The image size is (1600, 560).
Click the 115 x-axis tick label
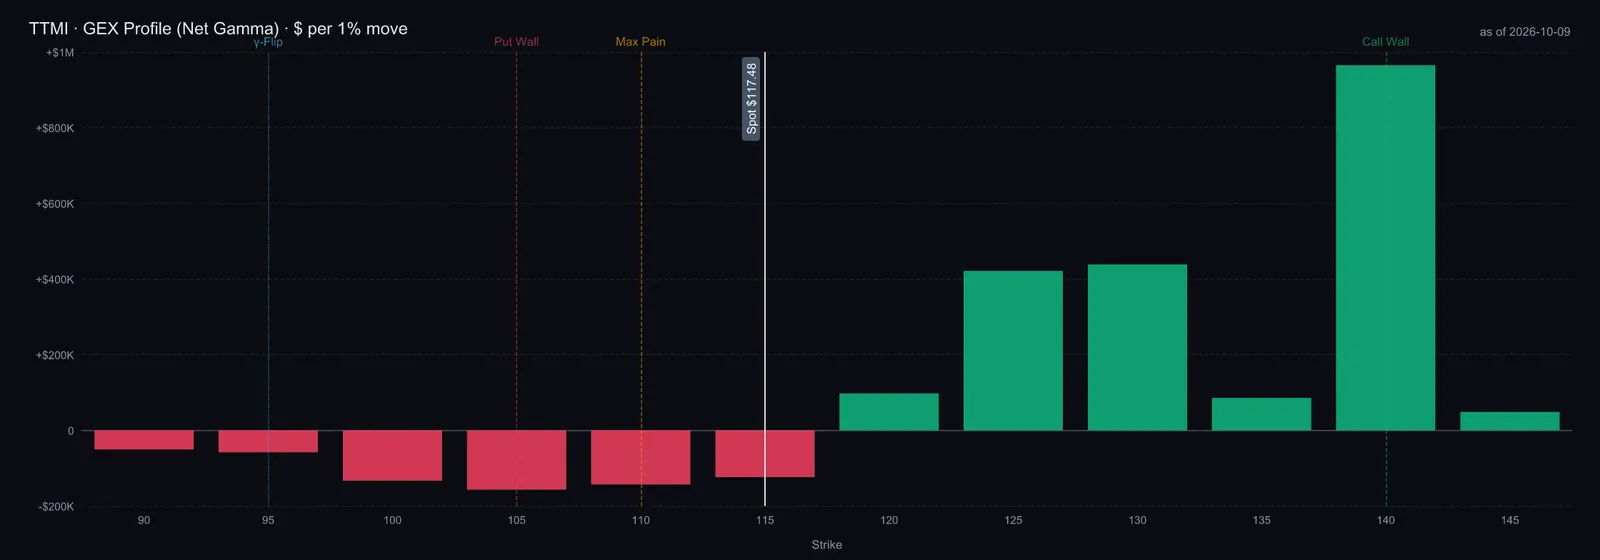(765, 520)
